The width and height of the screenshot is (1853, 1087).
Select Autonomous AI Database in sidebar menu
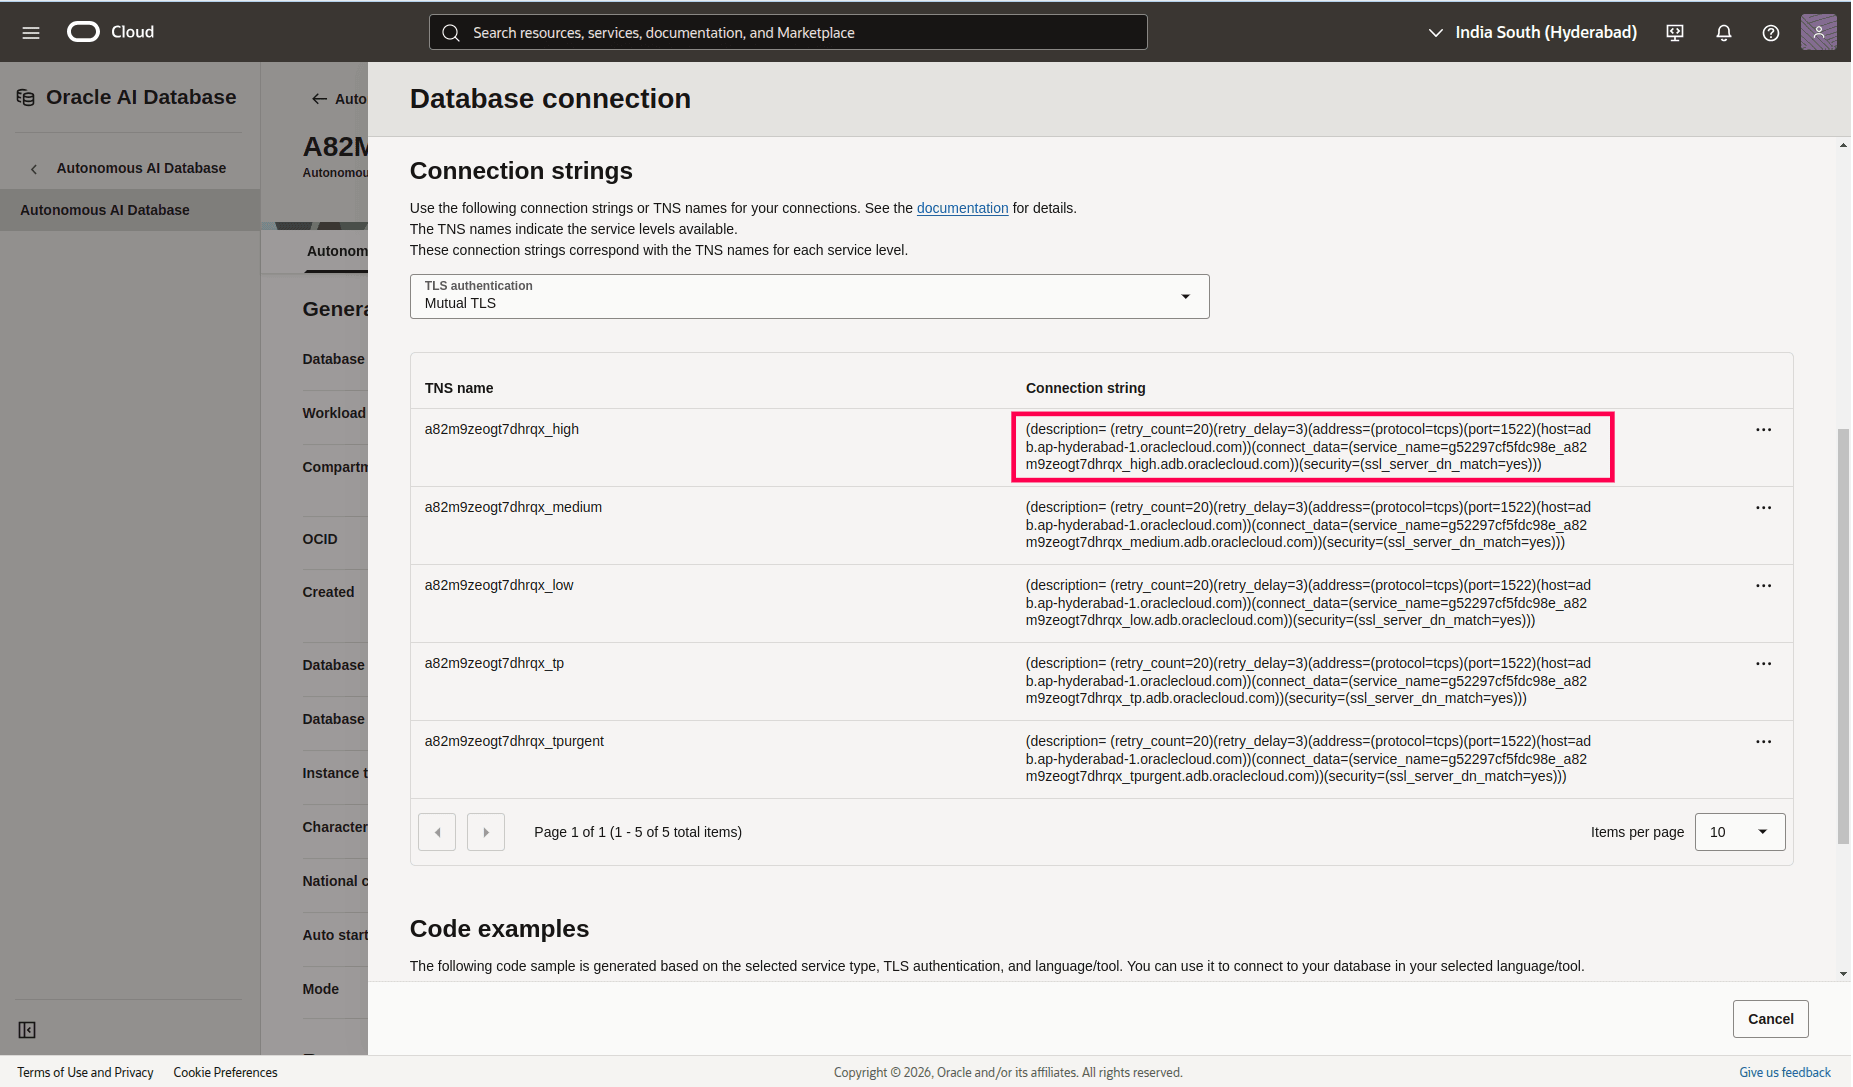(130, 210)
